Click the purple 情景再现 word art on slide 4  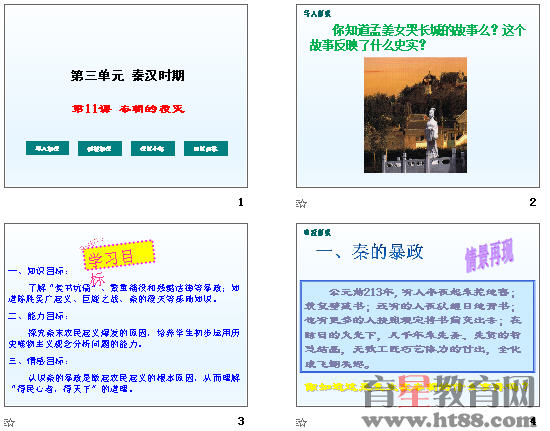(489, 255)
